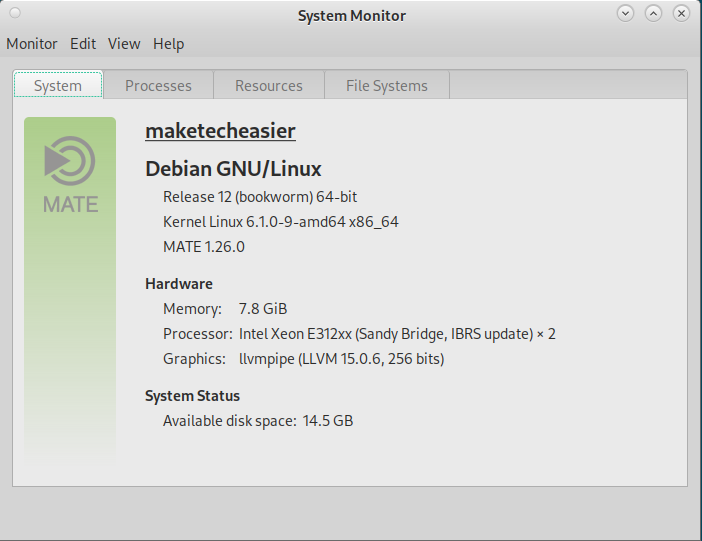Click the Kernel Linux 6.1.0-9-amd64 line
The width and height of the screenshot is (702, 541).
click(281, 222)
